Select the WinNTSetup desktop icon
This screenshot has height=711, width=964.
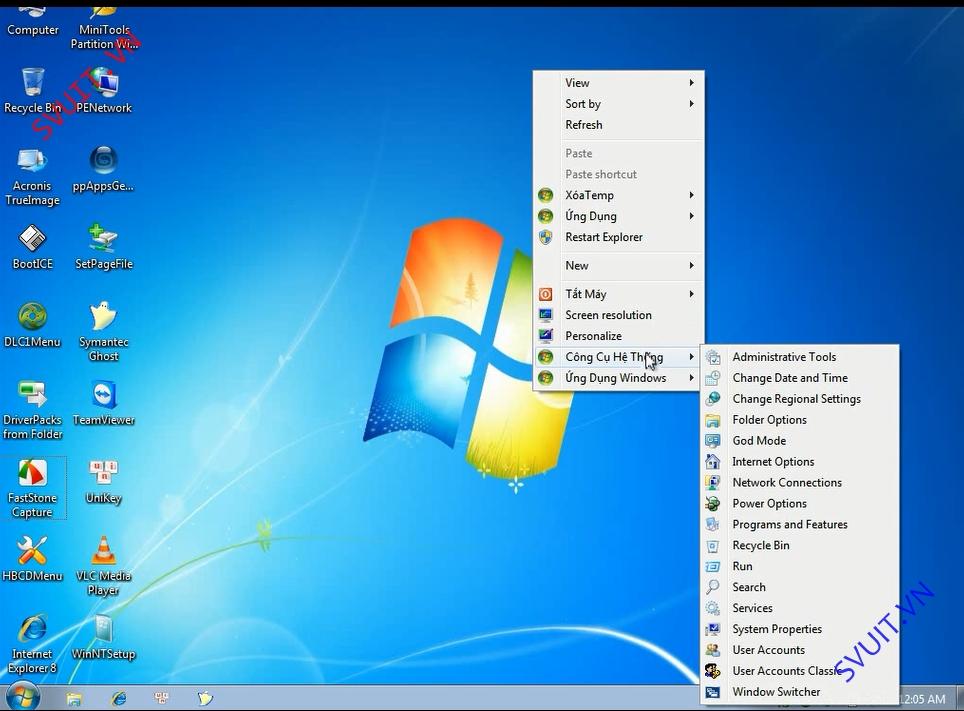(103, 637)
